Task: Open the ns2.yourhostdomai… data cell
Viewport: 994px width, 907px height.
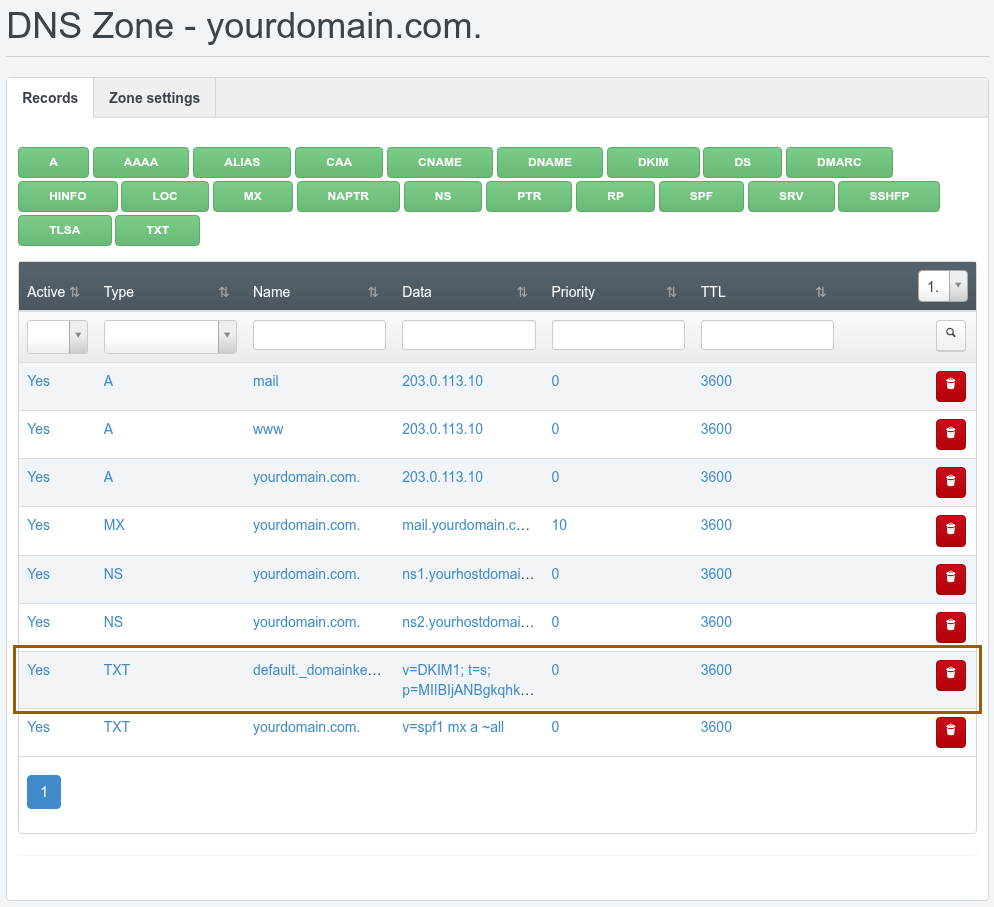Action: (x=468, y=622)
